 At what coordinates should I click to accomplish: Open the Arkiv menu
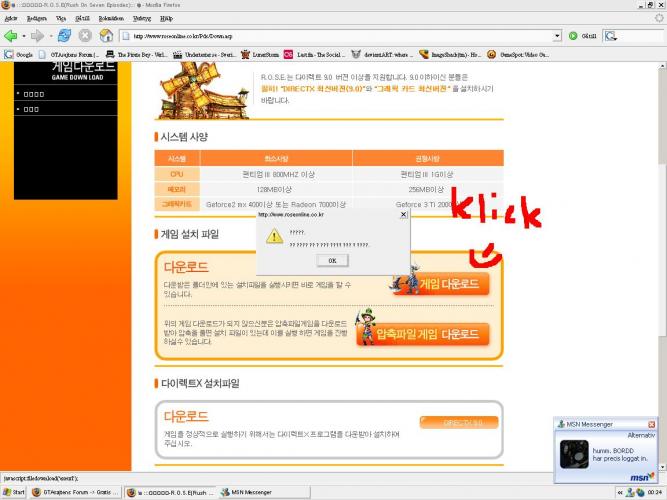coord(11,19)
